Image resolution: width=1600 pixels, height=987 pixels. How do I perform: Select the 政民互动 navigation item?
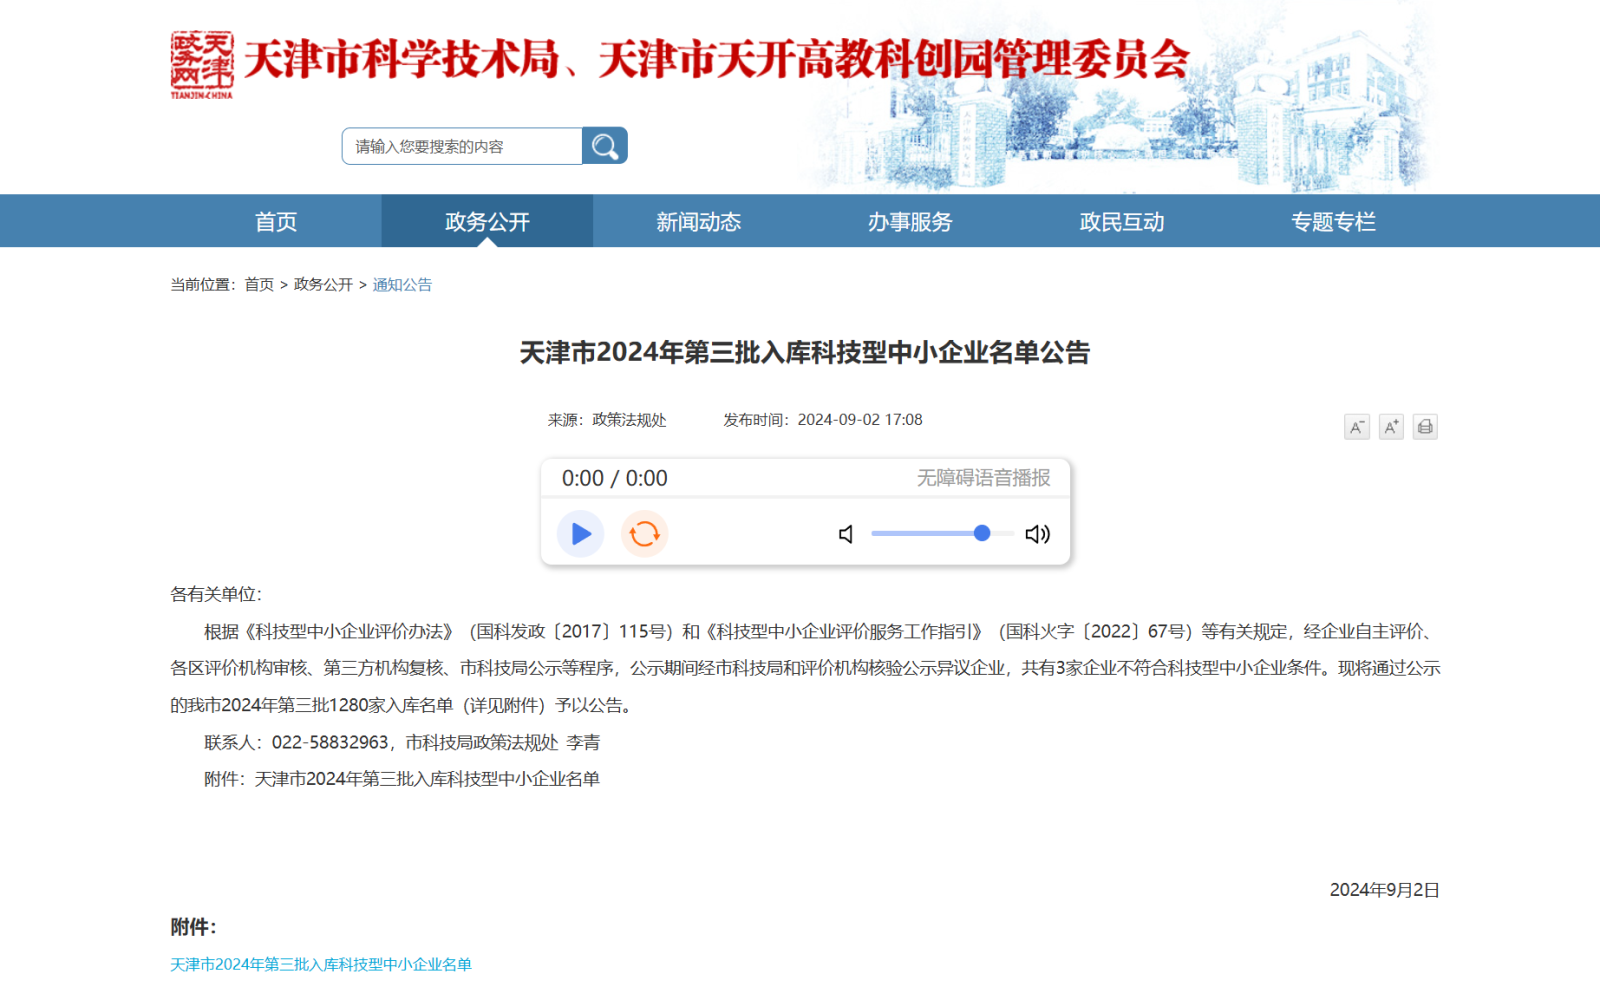(x=1122, y=222)
